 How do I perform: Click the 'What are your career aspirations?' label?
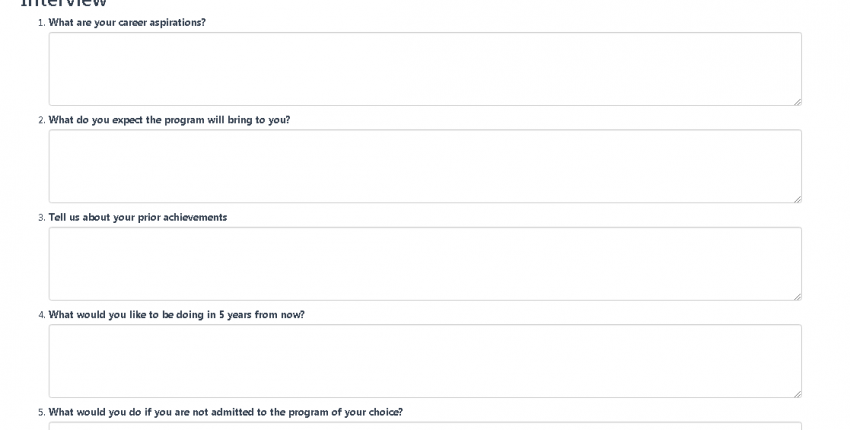coord(127,22)
